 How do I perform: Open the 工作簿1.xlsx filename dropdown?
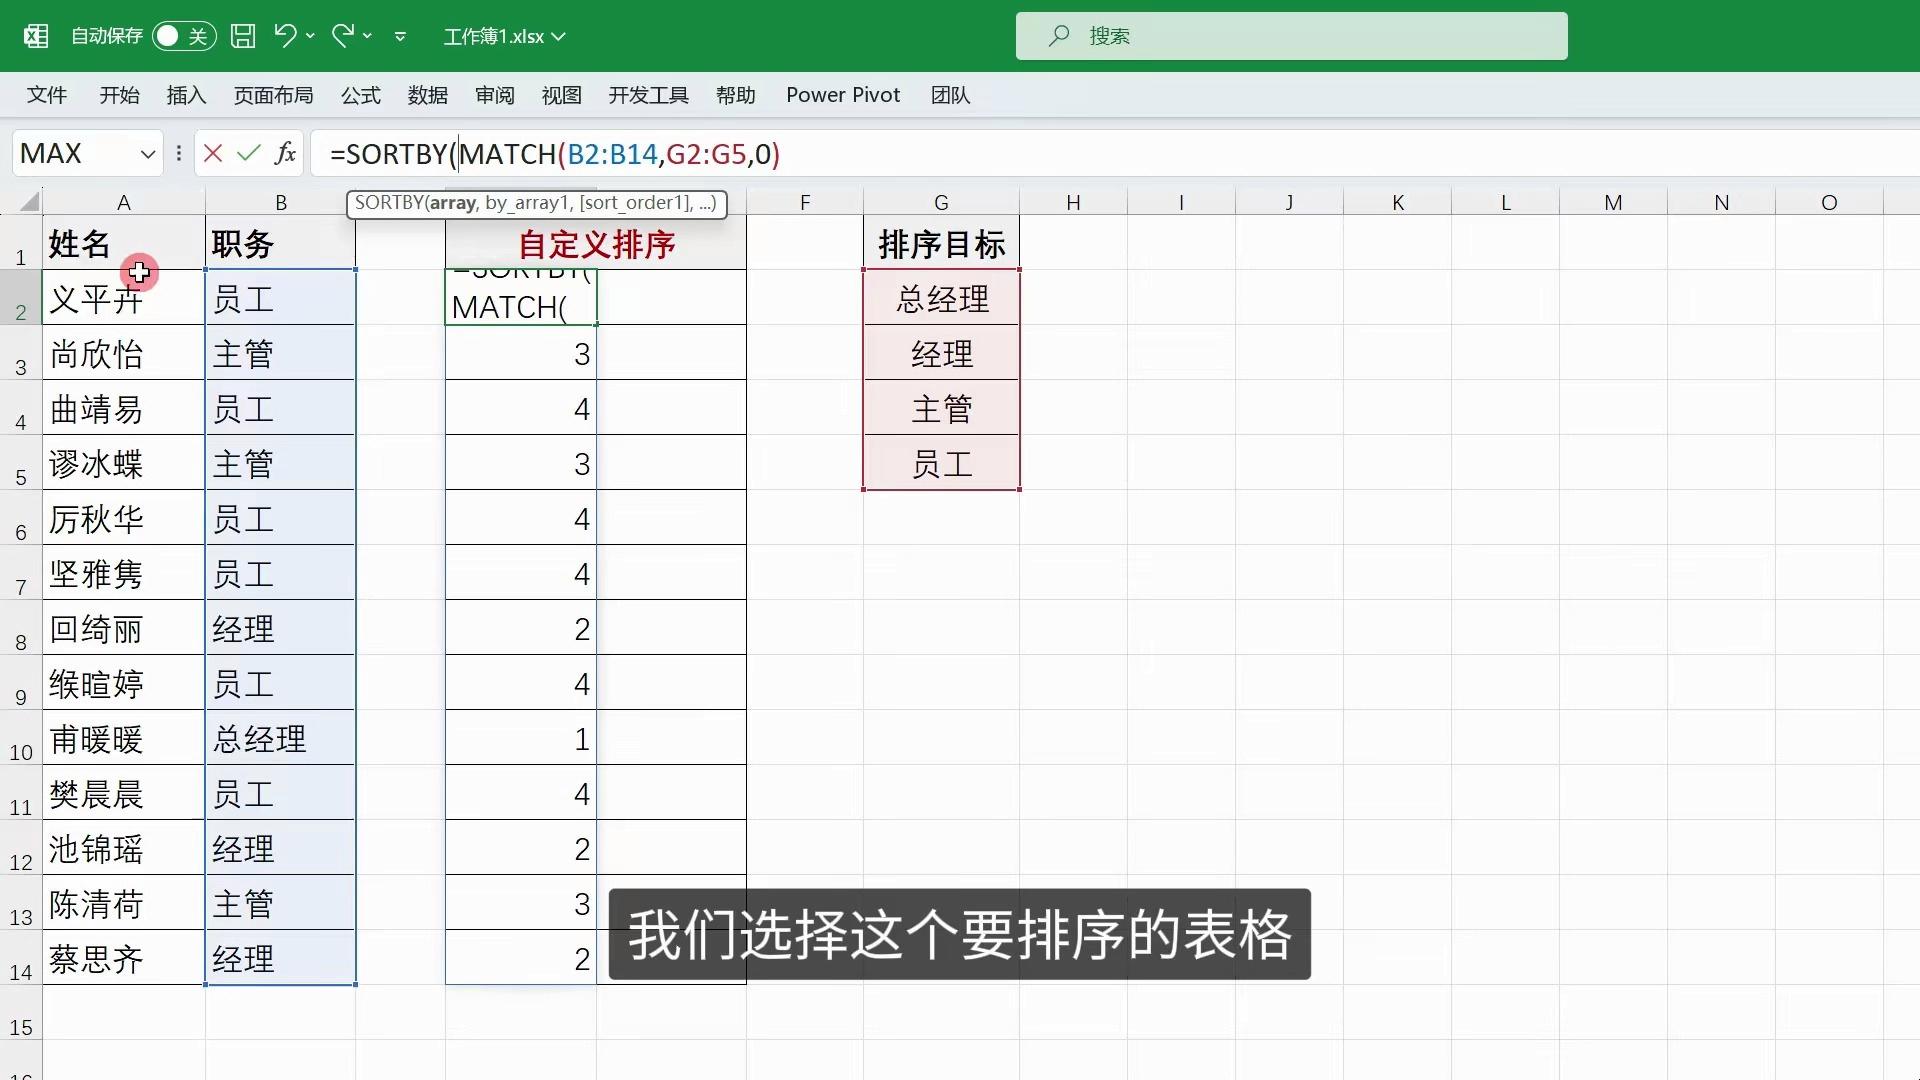coord(559,37)
